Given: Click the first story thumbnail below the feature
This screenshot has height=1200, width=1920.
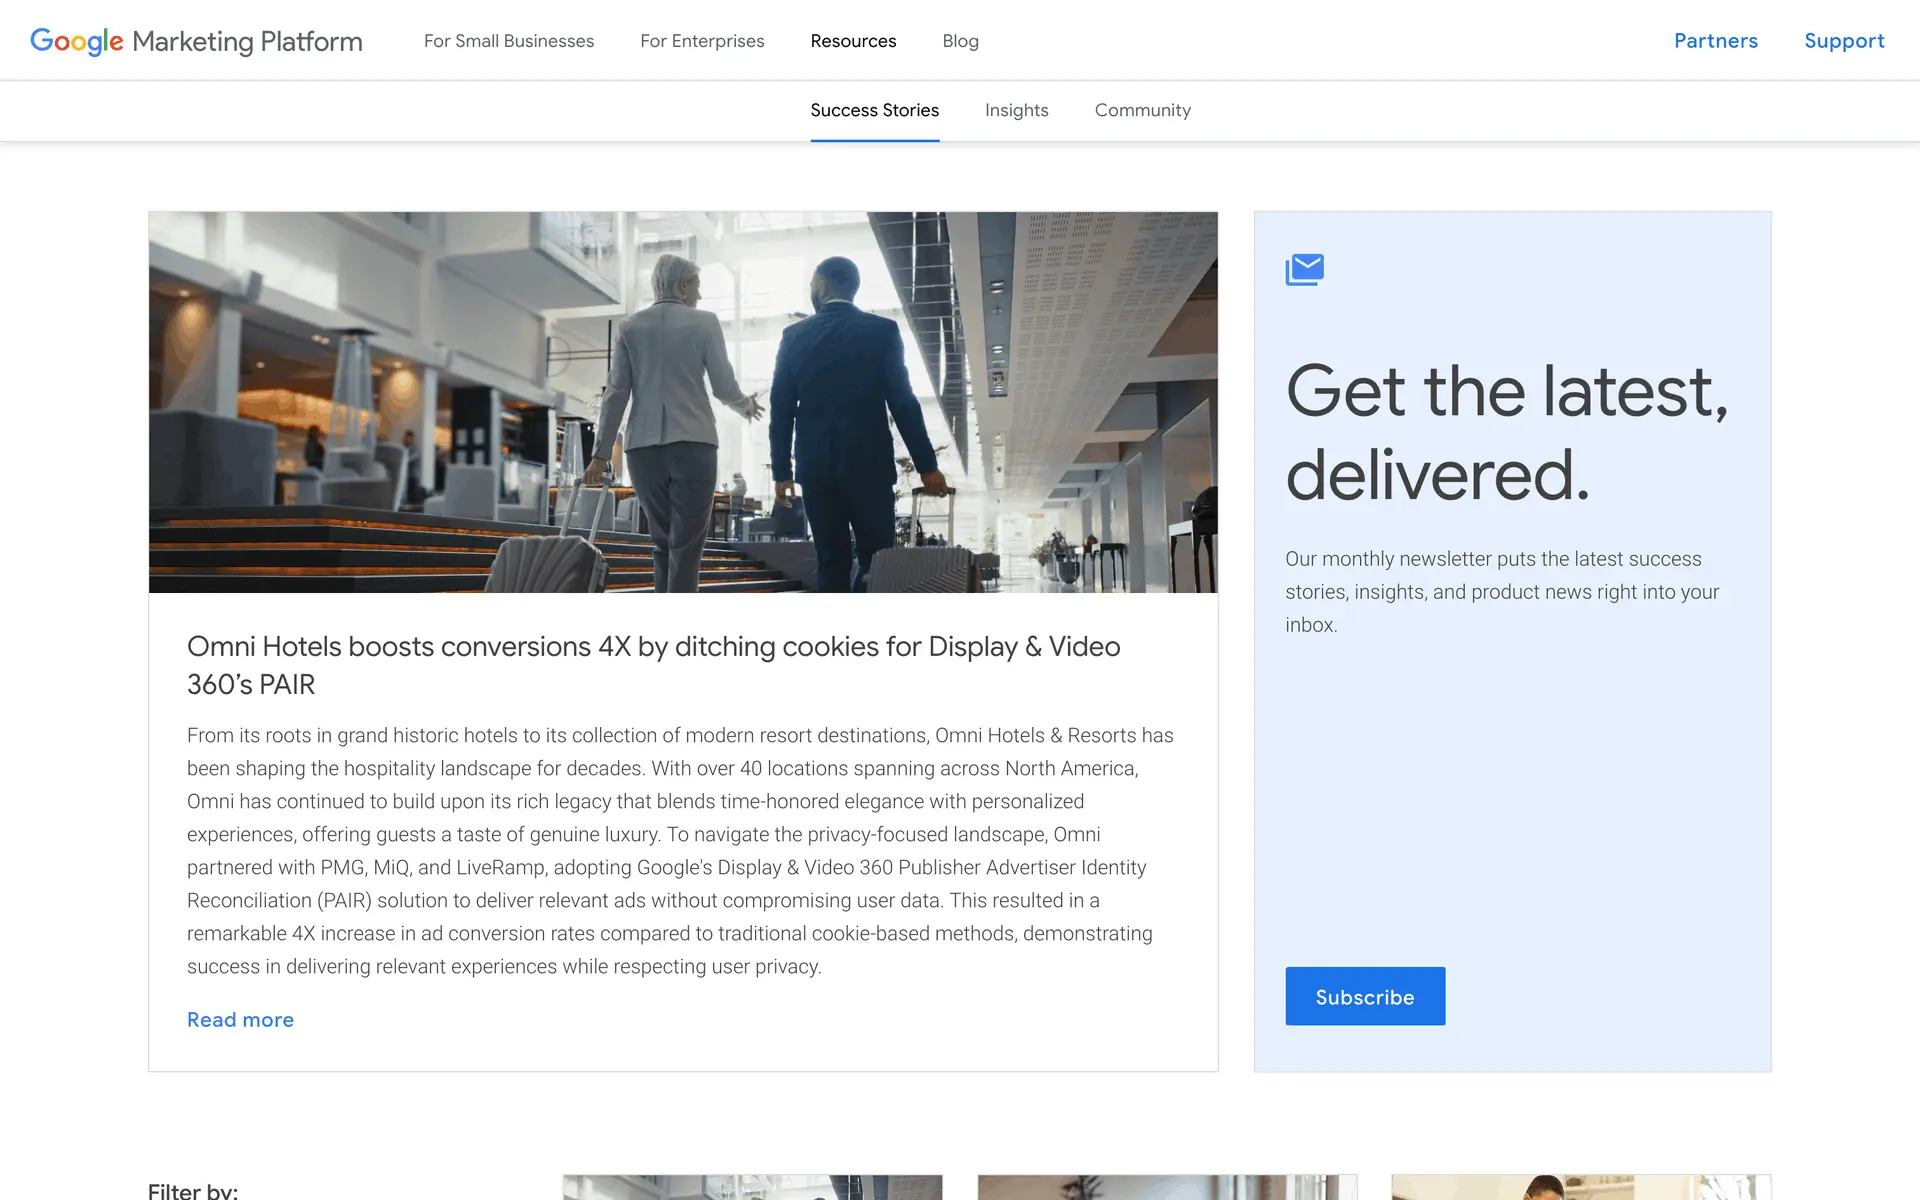Looking at the screenshot, I should 752,1187.
